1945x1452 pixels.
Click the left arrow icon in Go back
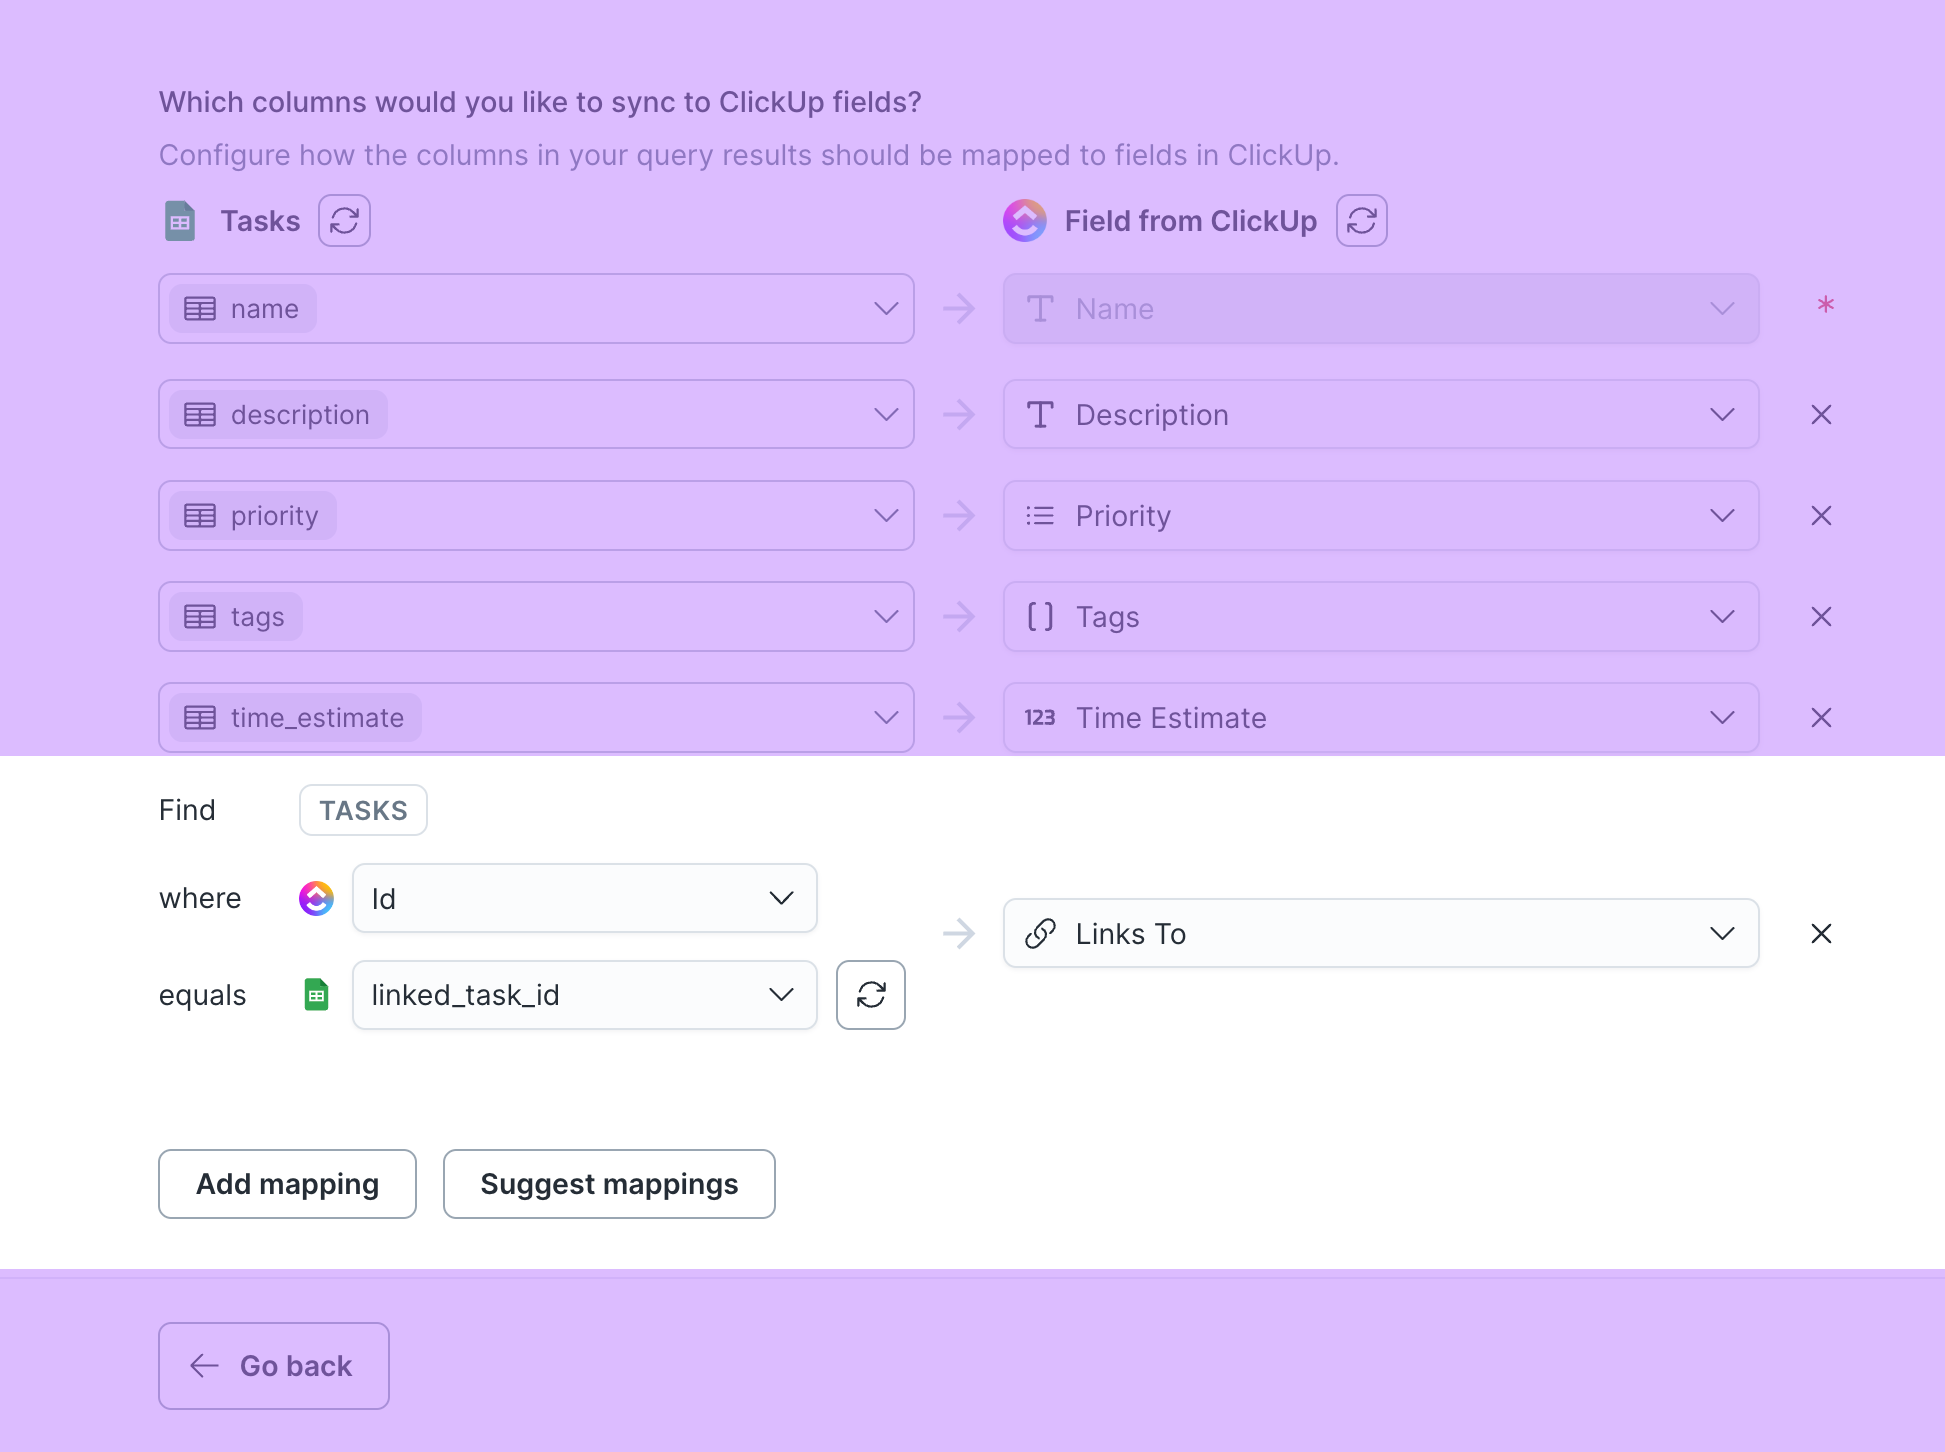point(205,1366)
